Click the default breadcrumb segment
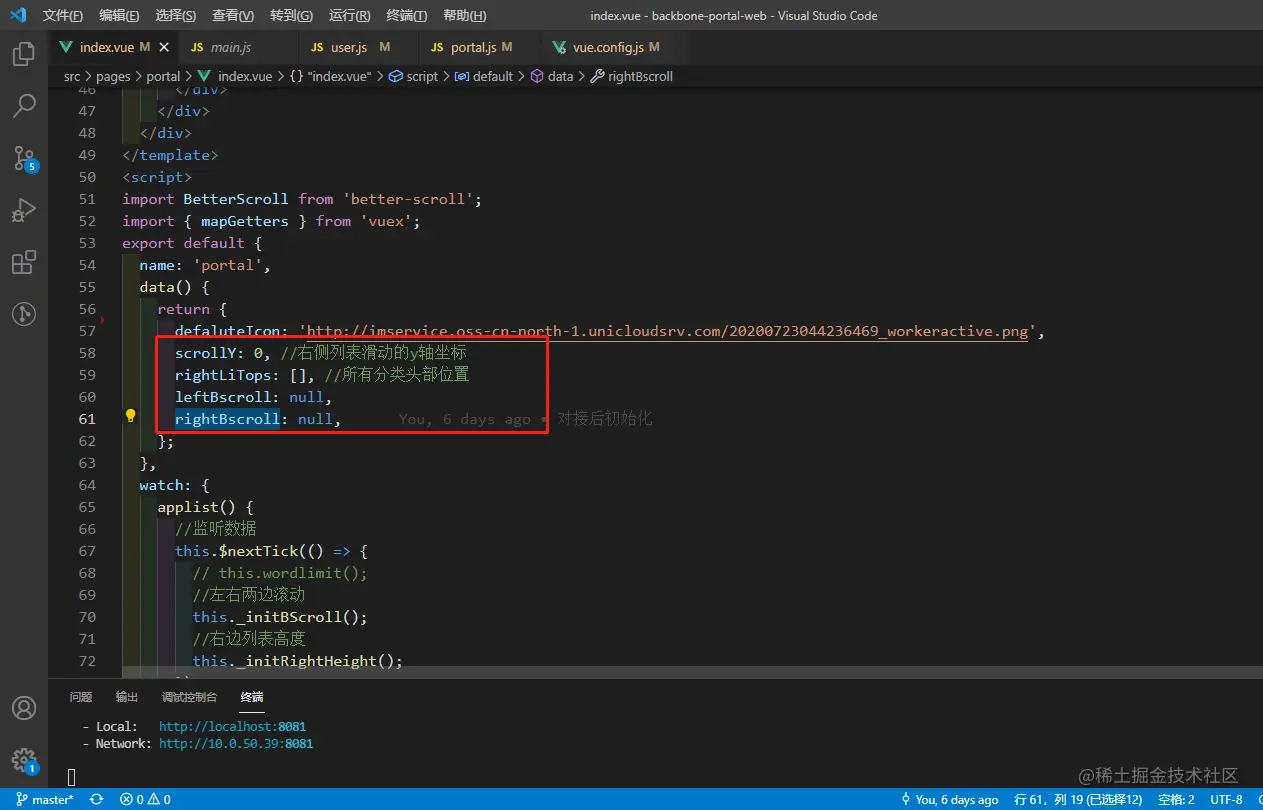This screenshot has width=1263, height=810. tap(484, 76)
